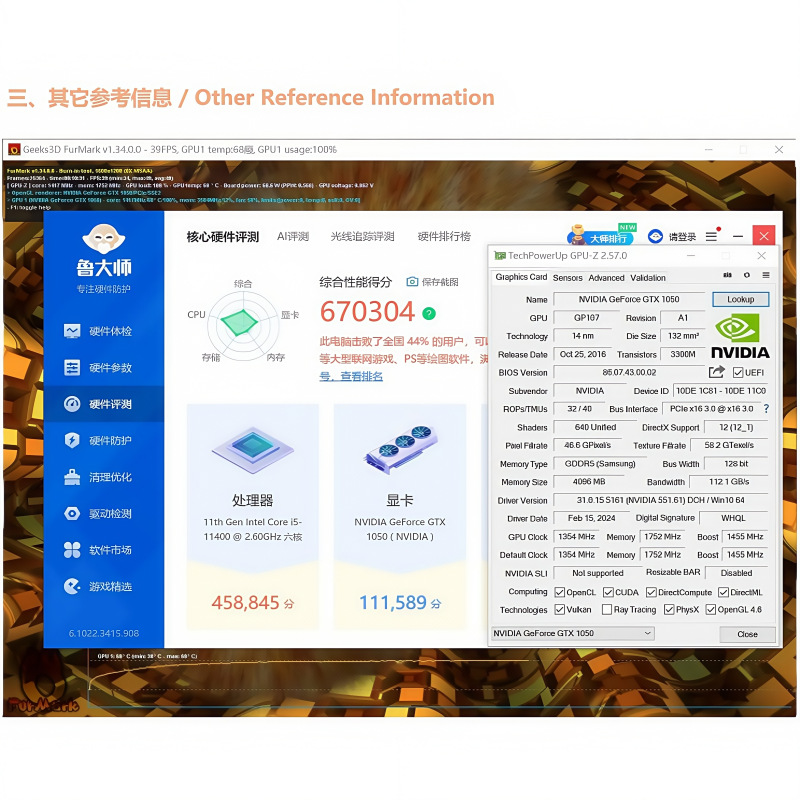The image size is (800, 800).
Task: Toggle the DirectML checkbox
Action: tap(723, 592)
